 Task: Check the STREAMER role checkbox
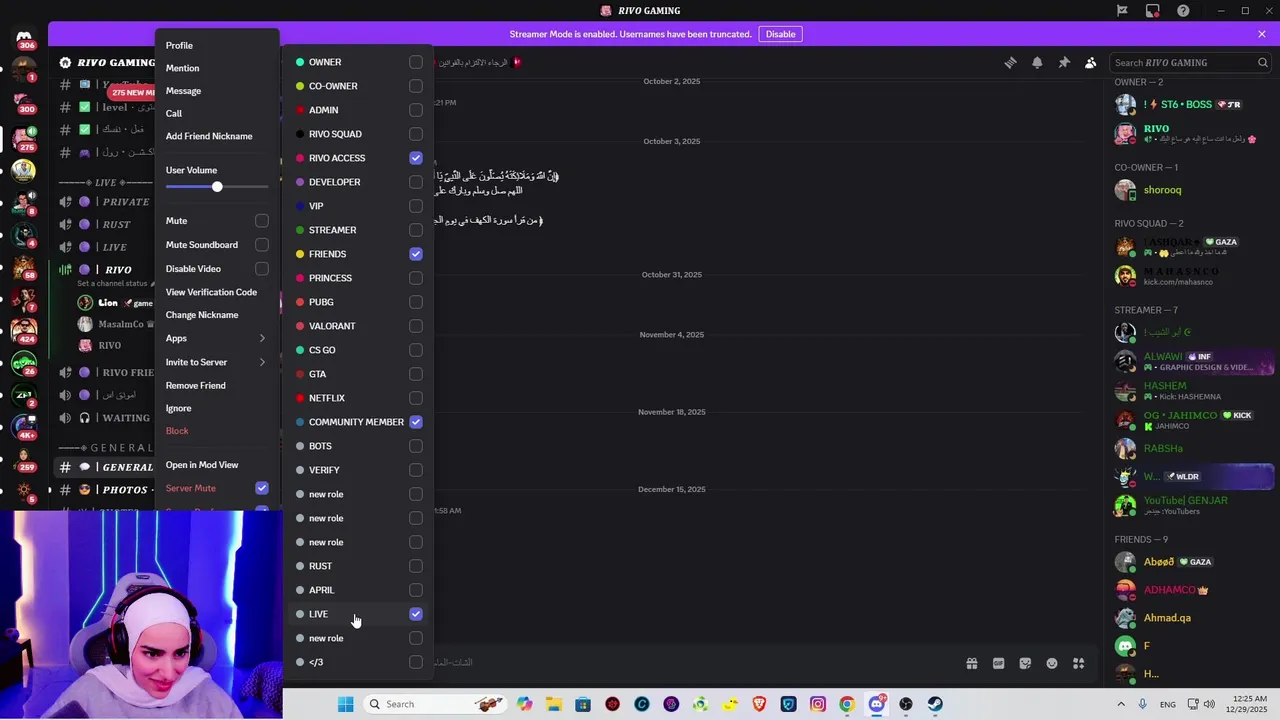pos(416,230)
